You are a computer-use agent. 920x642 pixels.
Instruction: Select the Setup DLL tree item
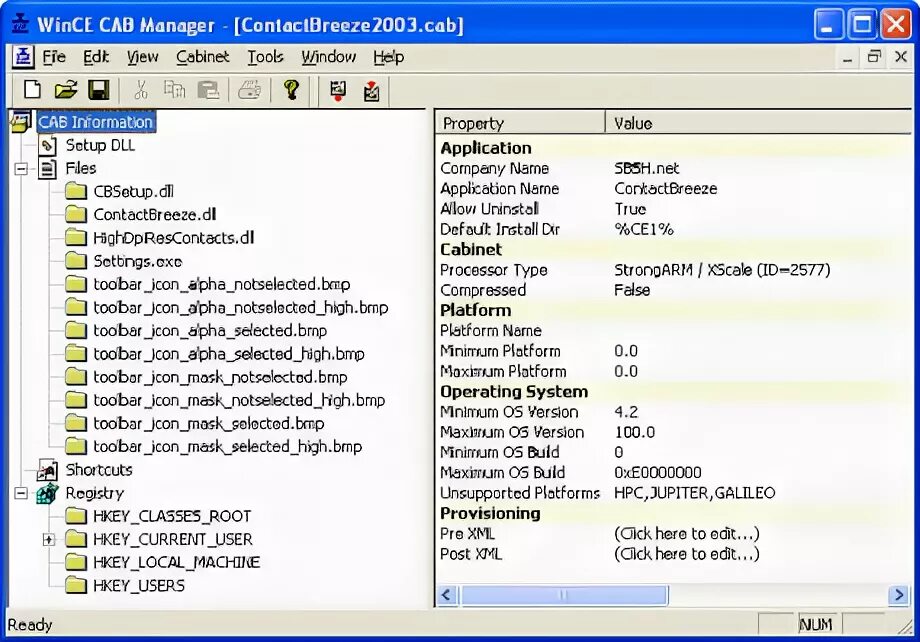[100, 145]
